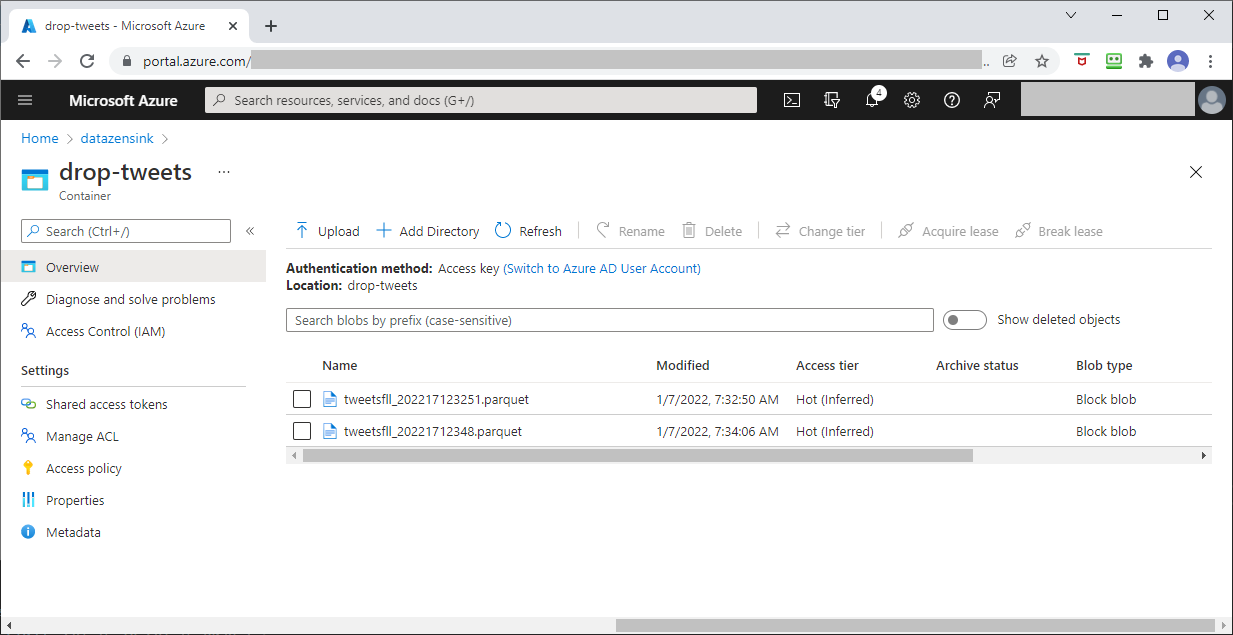The height and width of the screenshot is (635, 1233).
Task: Click Rename in the toolbar
Action: point(630,231)
